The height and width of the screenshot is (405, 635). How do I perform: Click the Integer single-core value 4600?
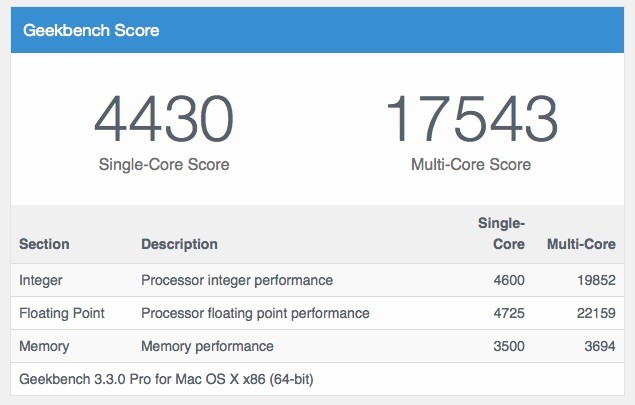click(506, 280)
